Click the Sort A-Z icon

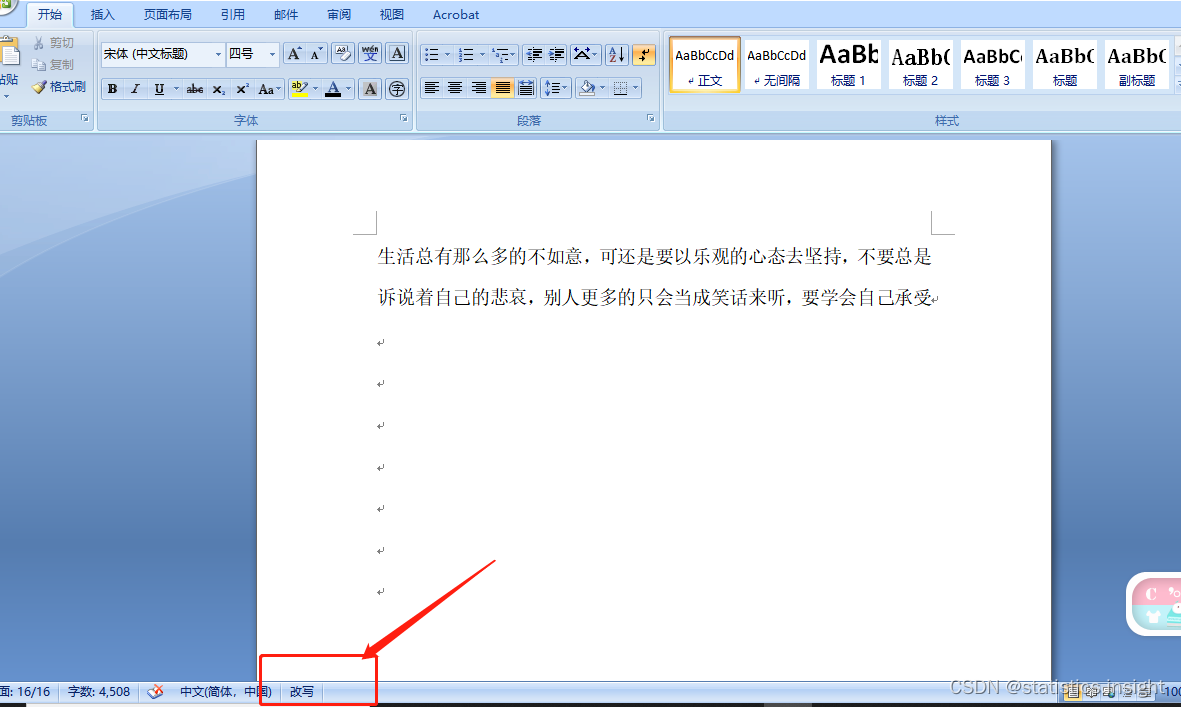click(616, 54)
